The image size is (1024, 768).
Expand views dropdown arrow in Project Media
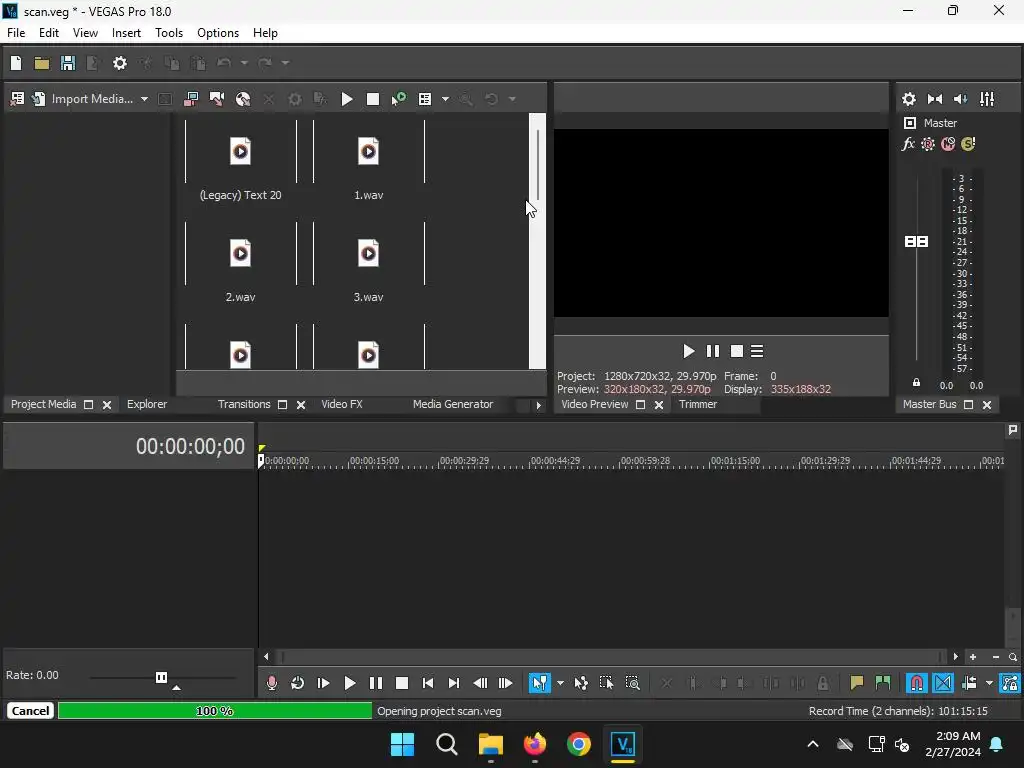point(445,99)
